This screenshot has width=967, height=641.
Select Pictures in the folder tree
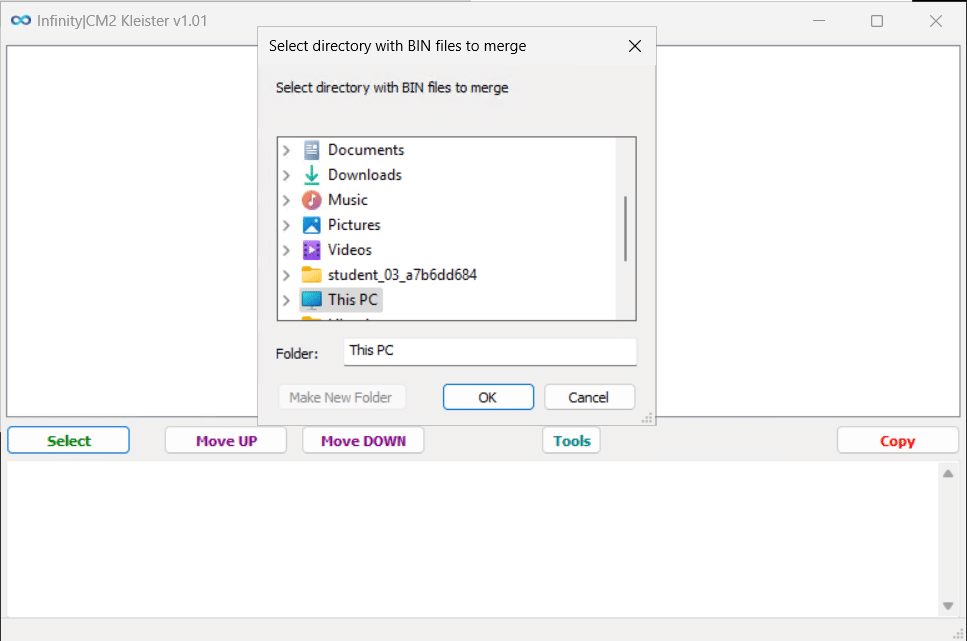(x=354, y=225)
